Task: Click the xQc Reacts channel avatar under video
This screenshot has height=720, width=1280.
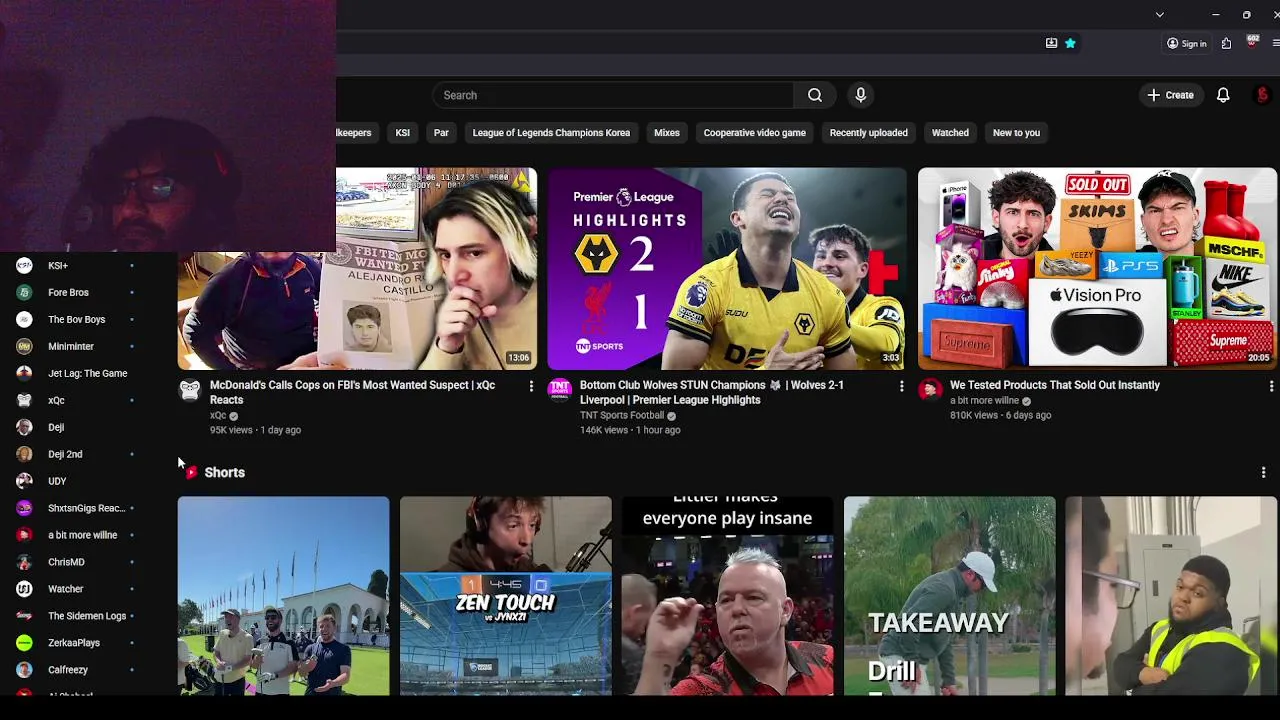Action: click(190, 390)
